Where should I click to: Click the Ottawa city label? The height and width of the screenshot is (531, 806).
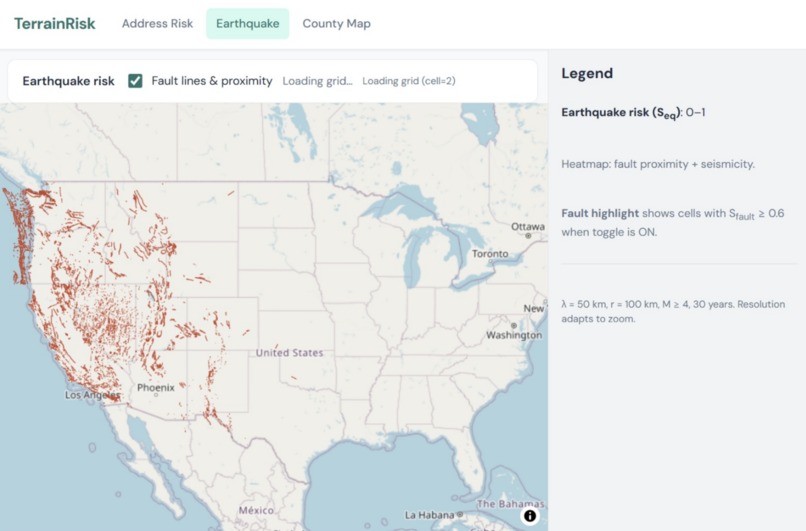click(x=528, y=227)
